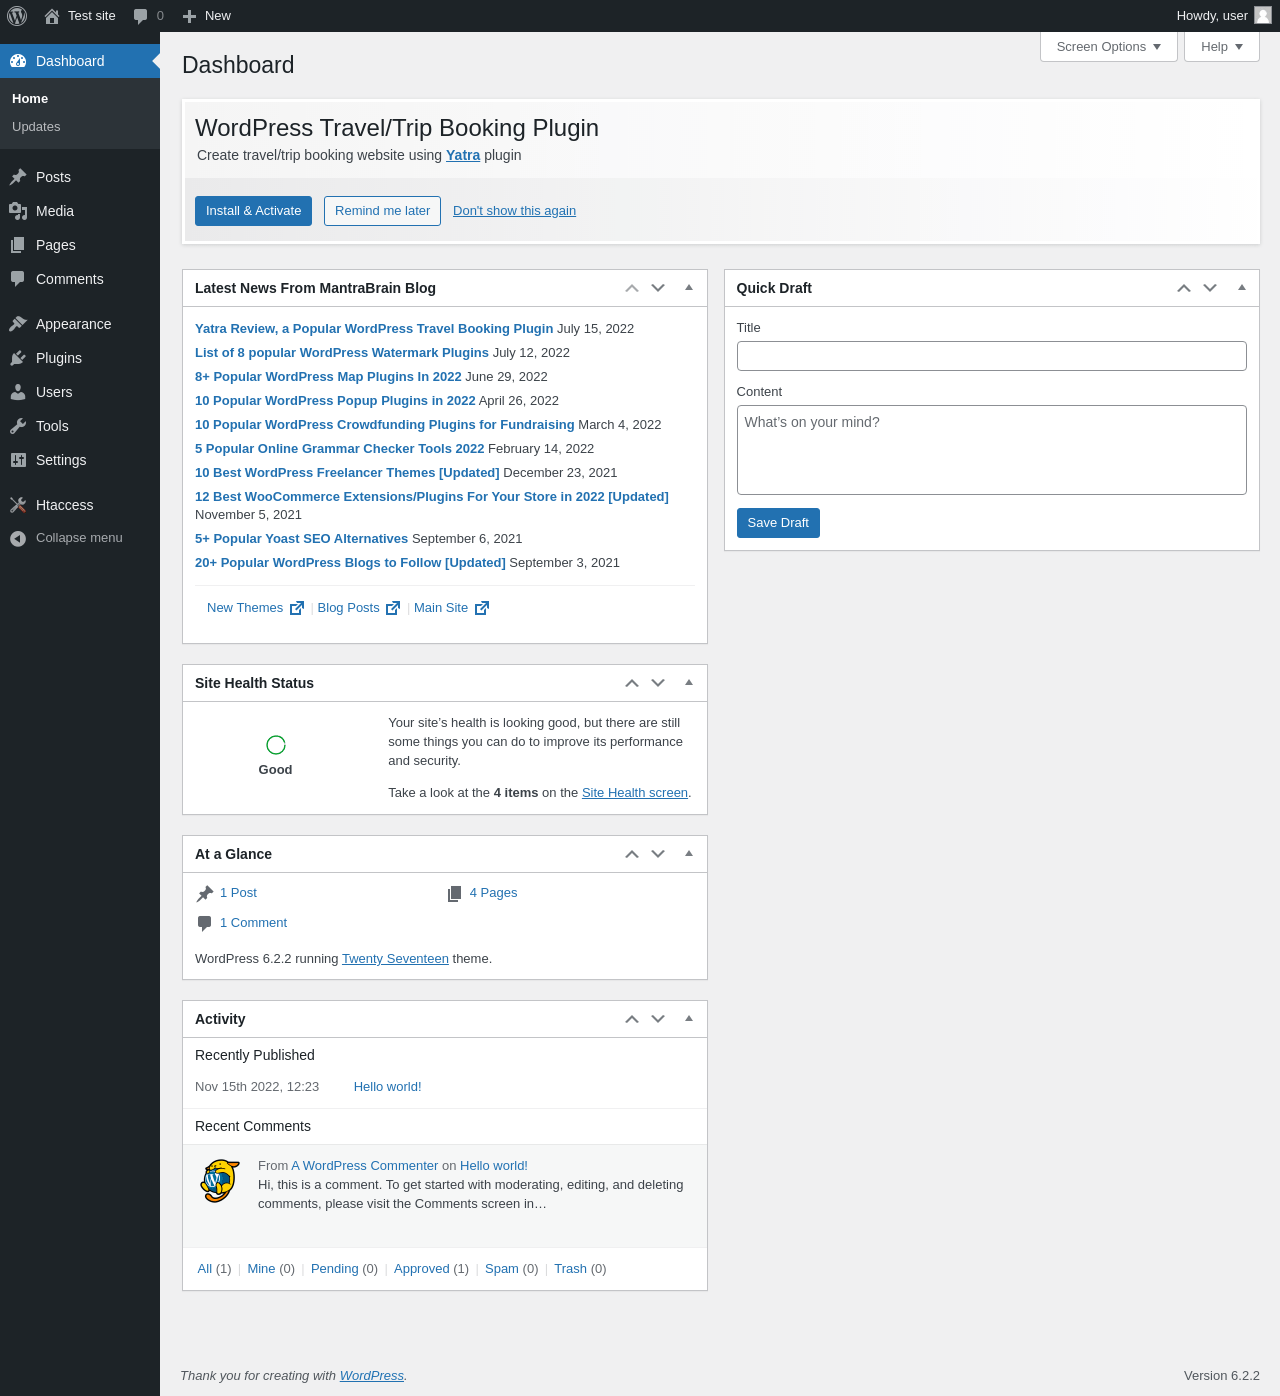Click the commenter avatar in Recent Comments
This screenshot has height=1396, width=1280.
pos(220,1181)
